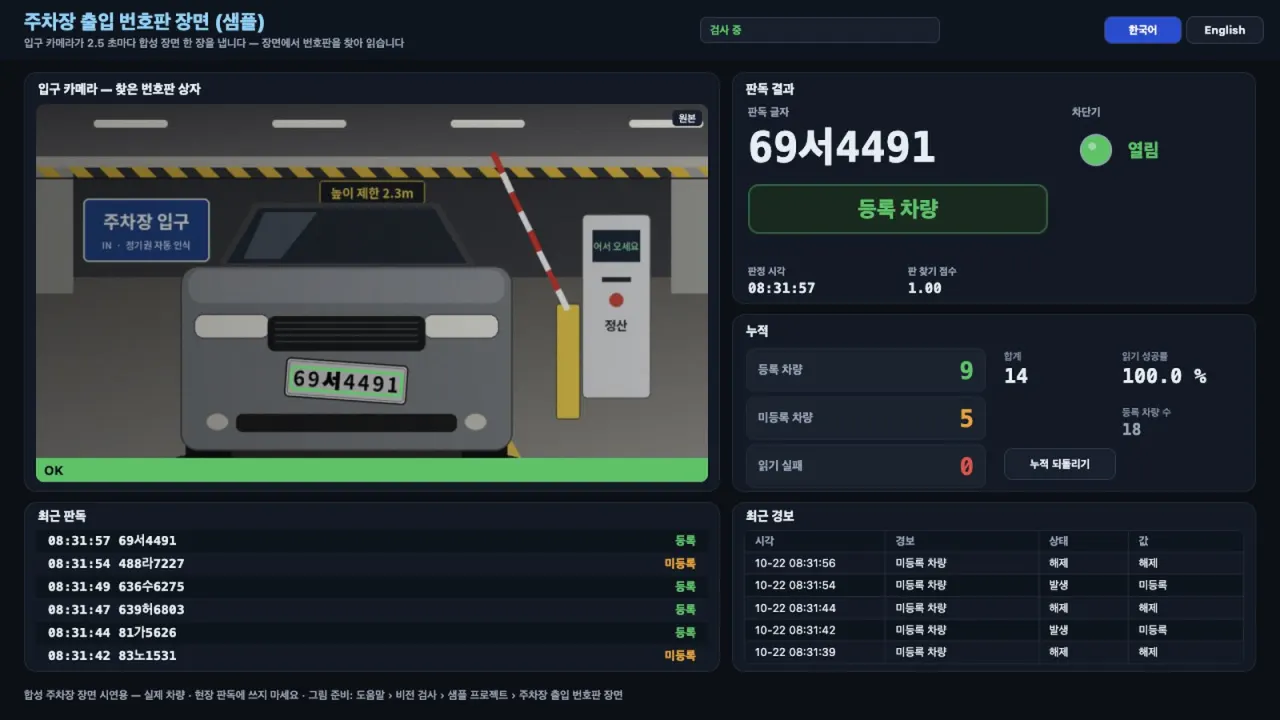Click the 판 찾기 점수 value 1.00
Image resolution: width=1280 pixels, height=720 pixels.
click(x=924, y=288)
